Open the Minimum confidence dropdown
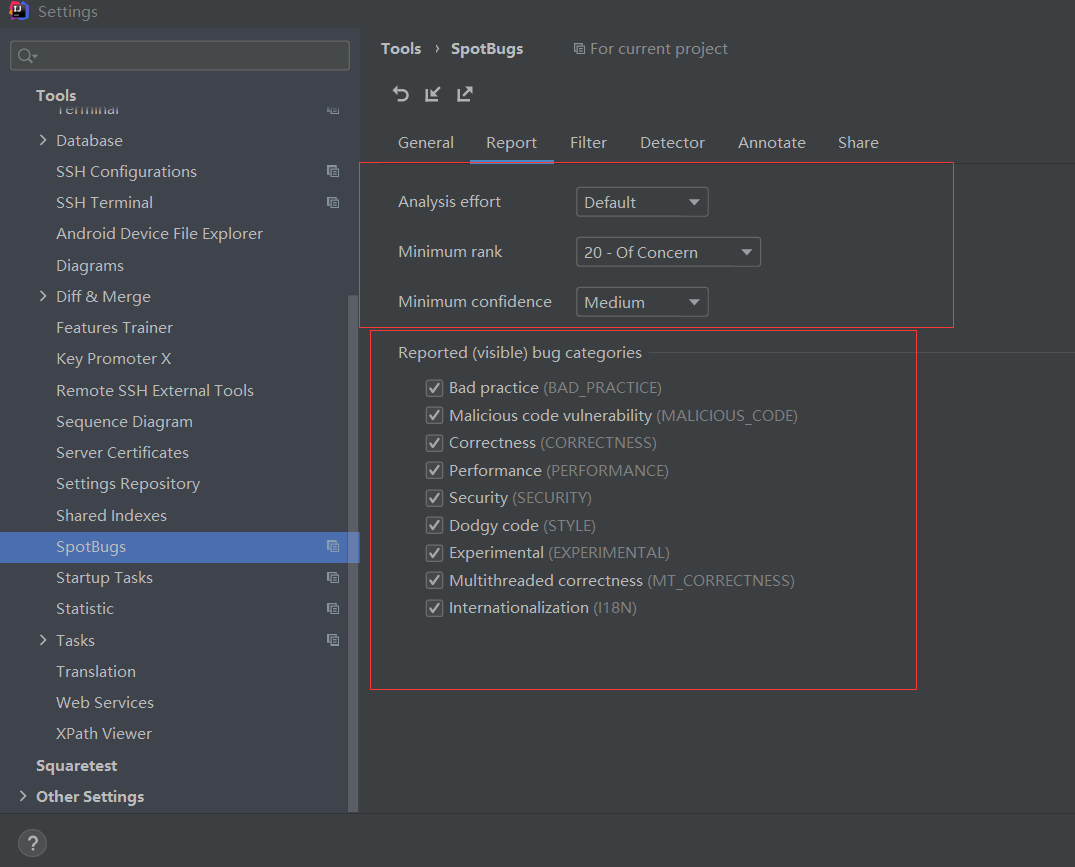 tap(642, 302)
